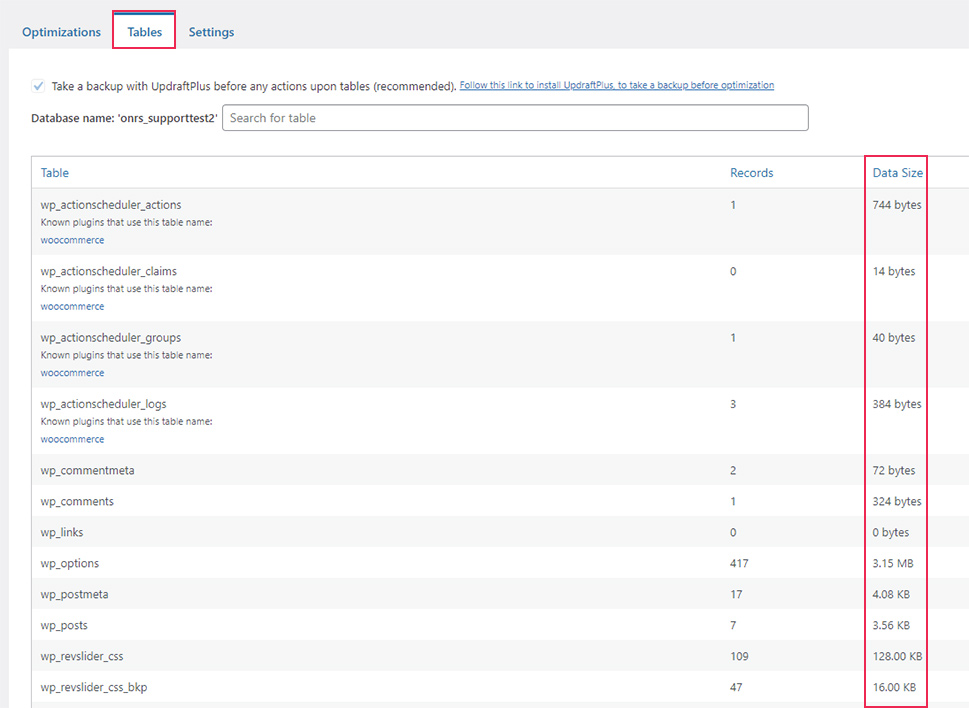The image size is (969, 708).
Task: Open woocommerce link under wp_actionscheduler_claims
Action: [x=72, y=306]
